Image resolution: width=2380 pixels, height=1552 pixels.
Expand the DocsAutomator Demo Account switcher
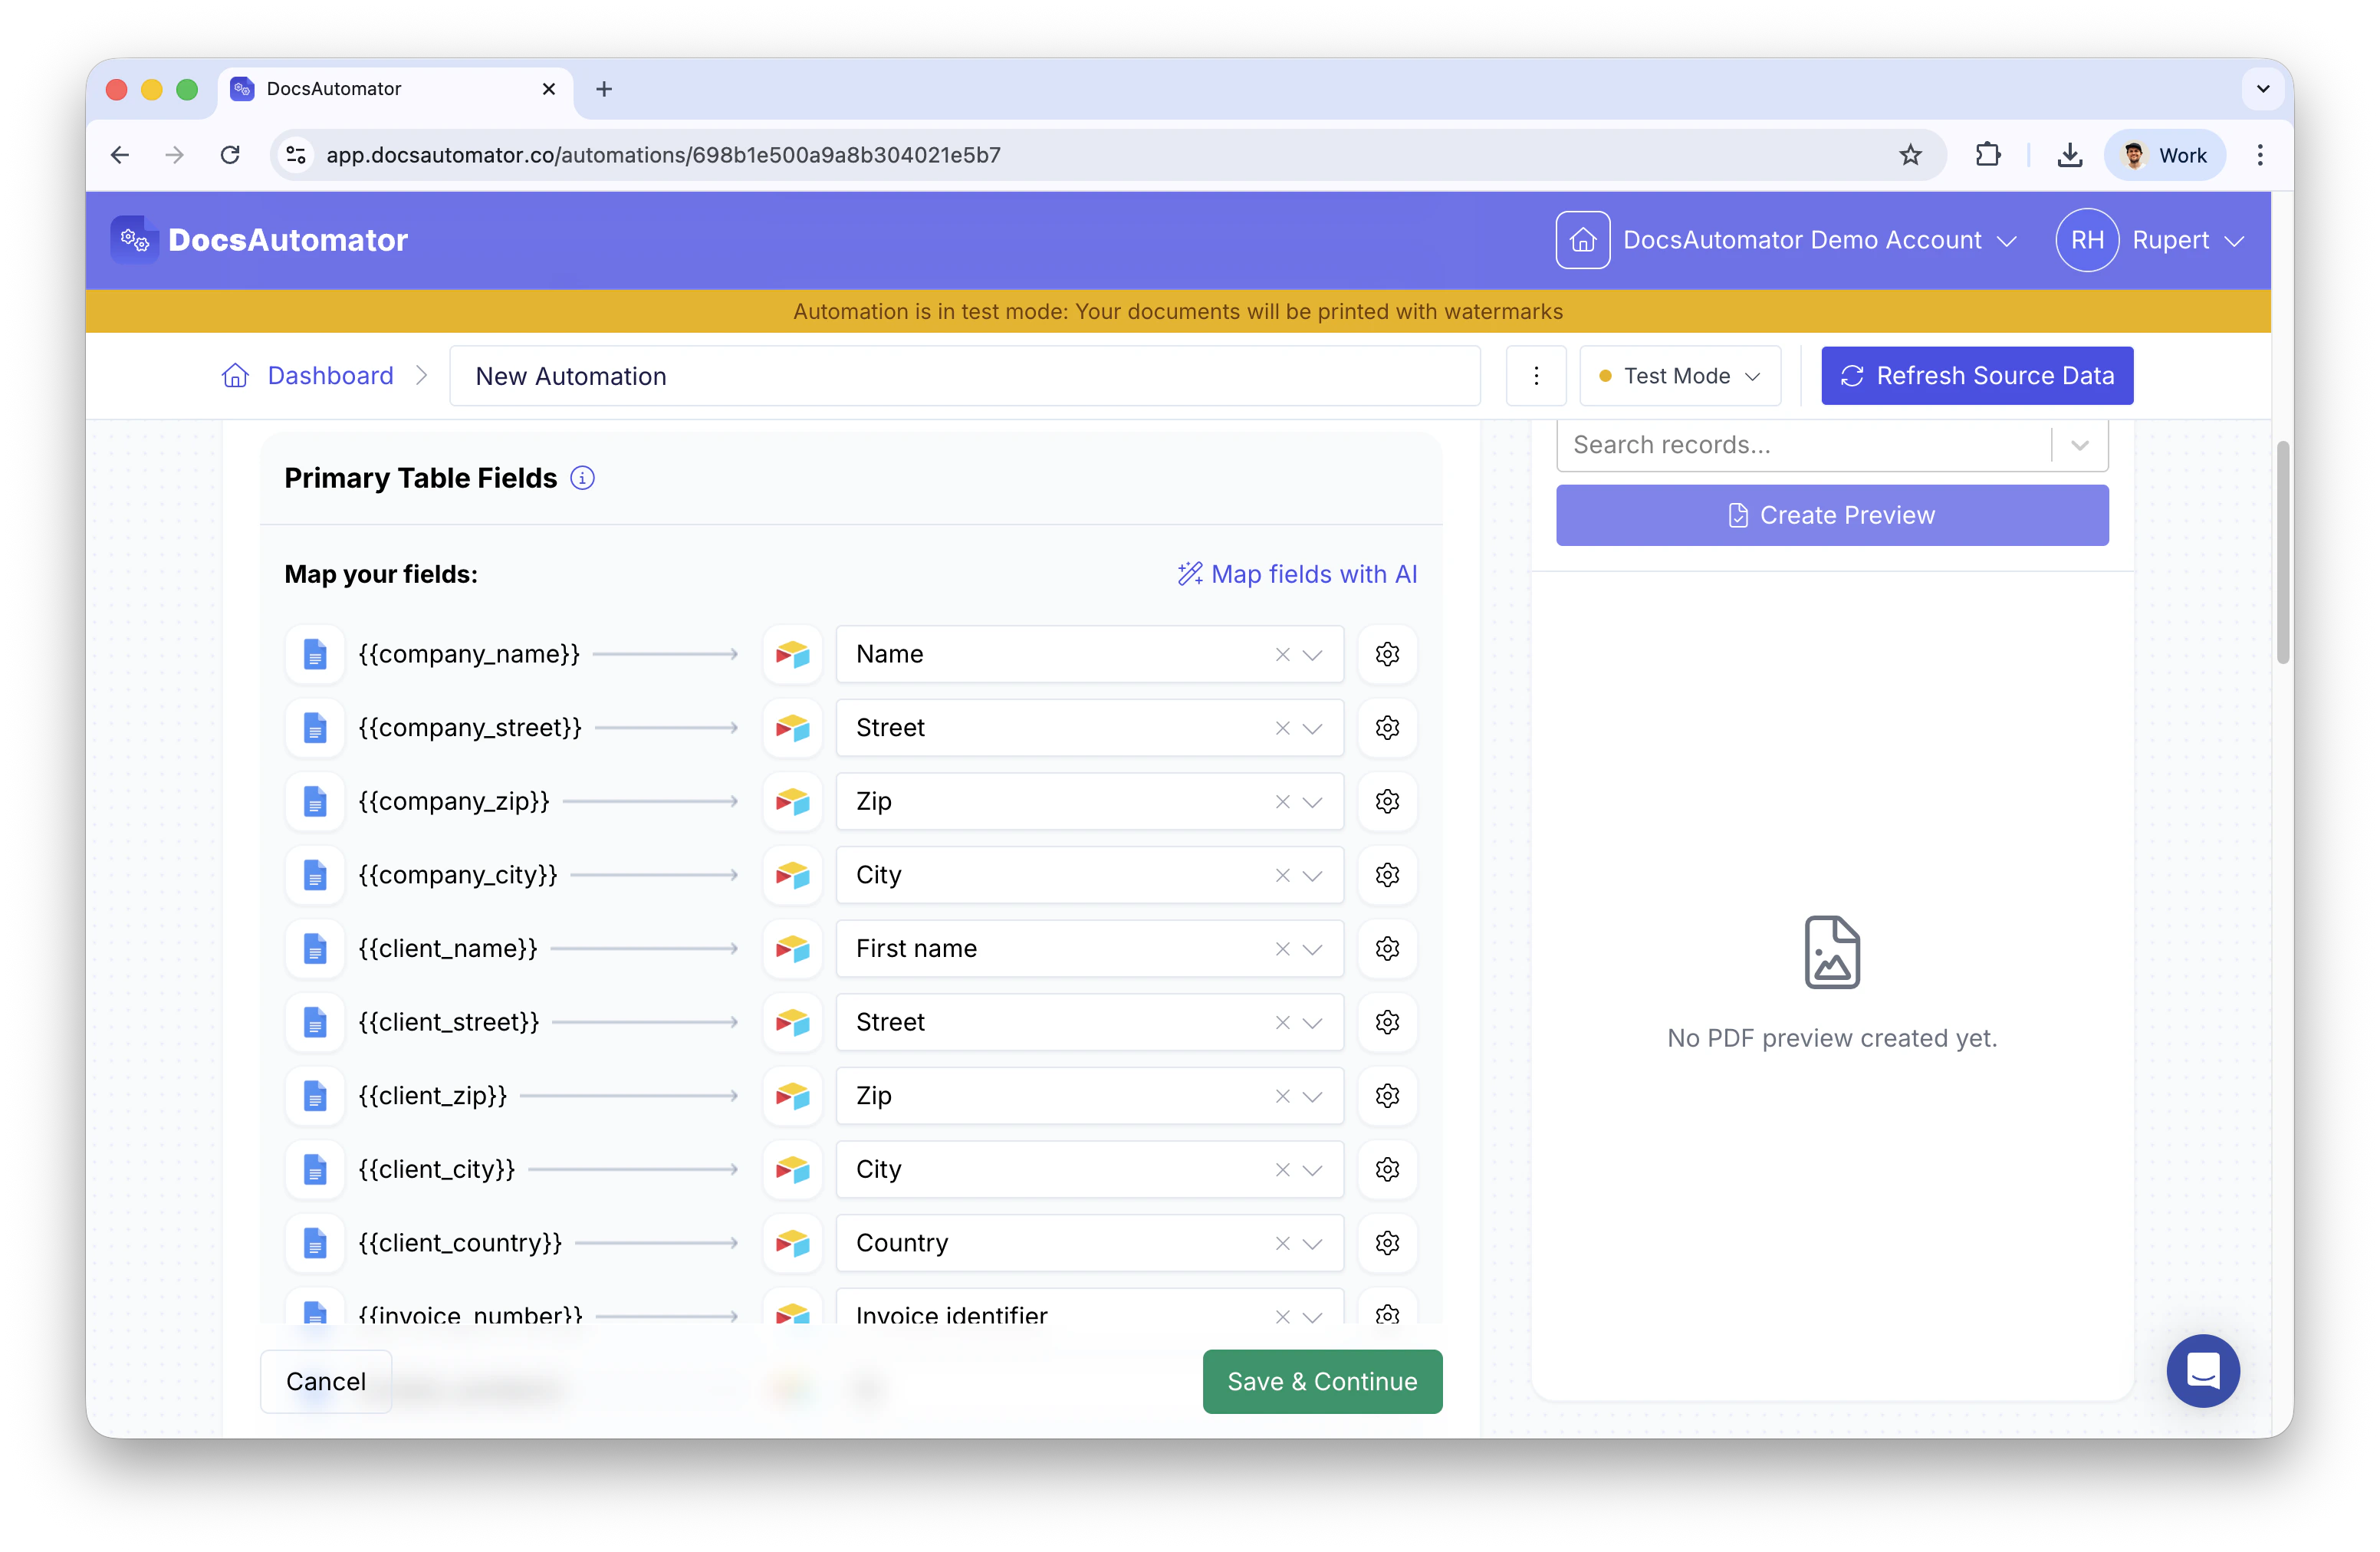[x=2006, y=241]
